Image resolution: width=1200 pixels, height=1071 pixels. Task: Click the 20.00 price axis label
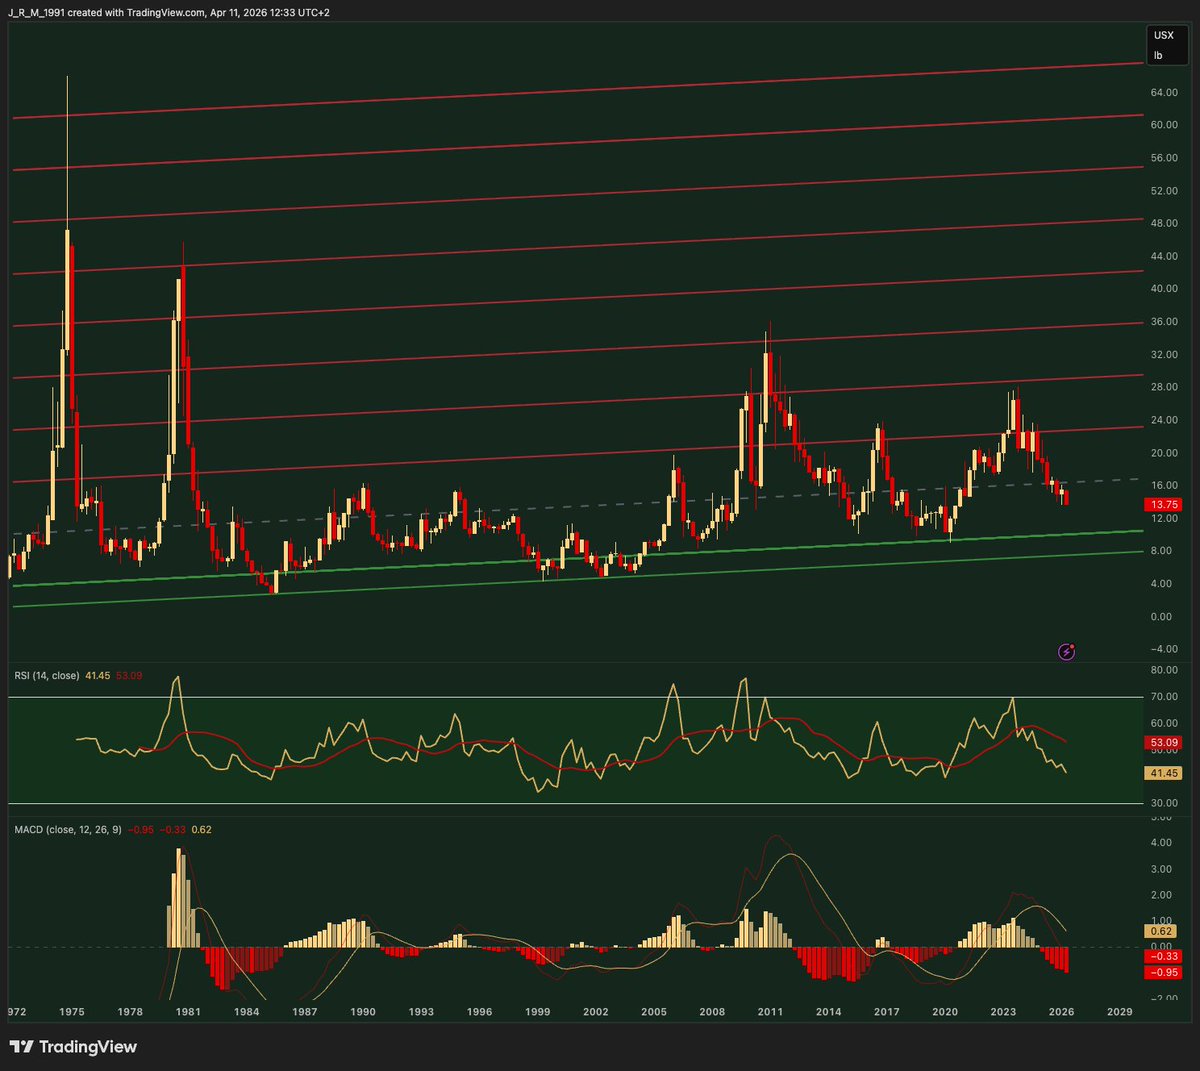point(1164,453)
